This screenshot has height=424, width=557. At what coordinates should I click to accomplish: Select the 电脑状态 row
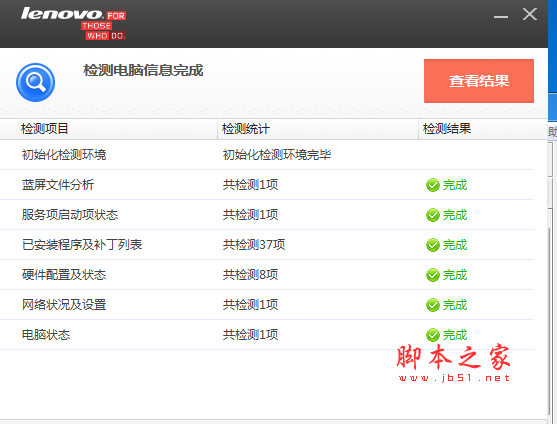[267, 335]
